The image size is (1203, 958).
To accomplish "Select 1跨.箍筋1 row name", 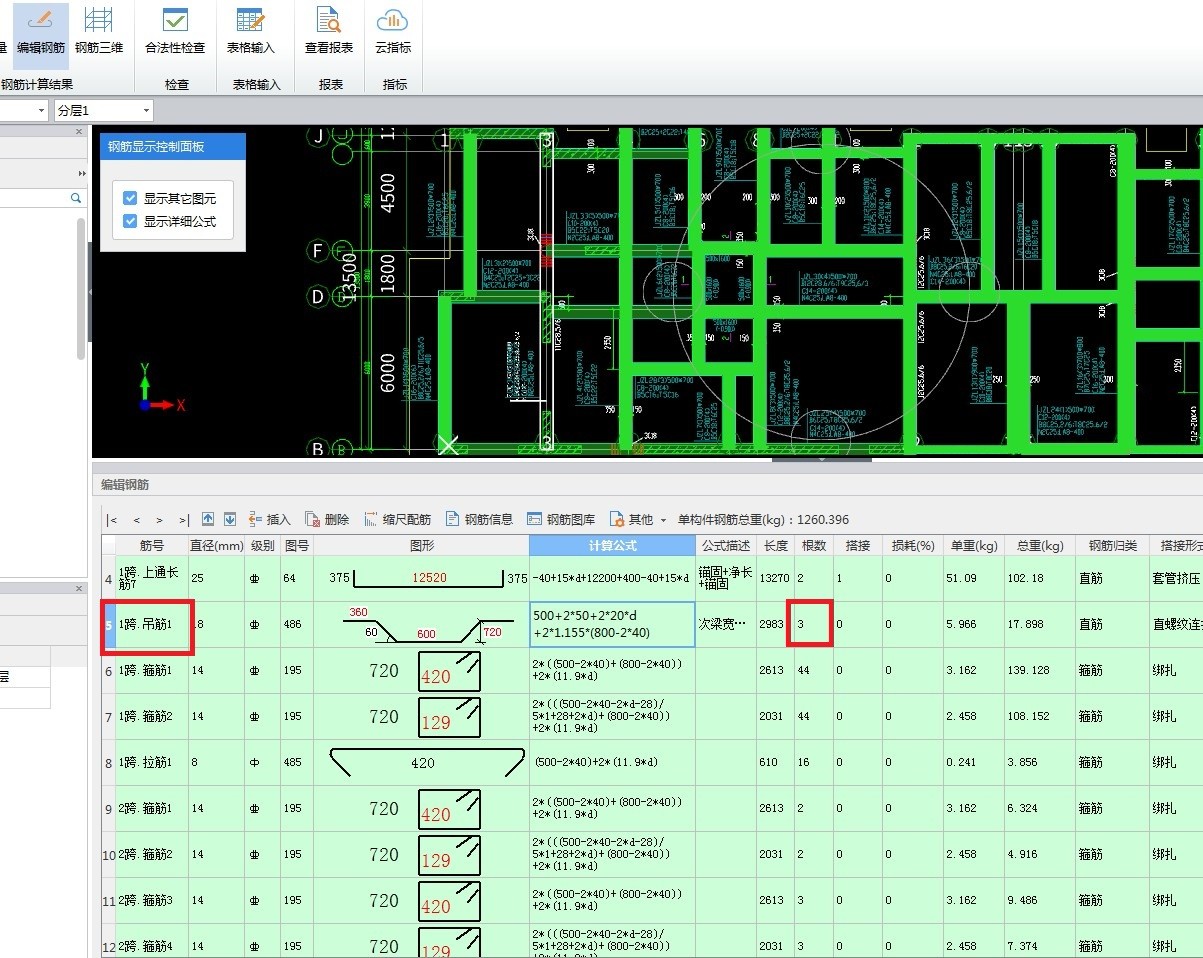I will 152,670.
